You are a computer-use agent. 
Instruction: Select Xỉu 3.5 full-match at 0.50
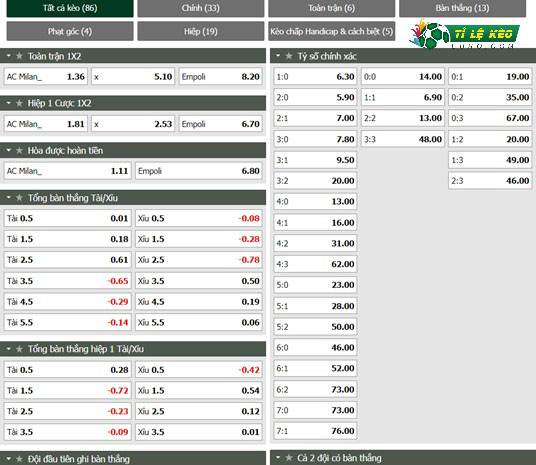click(199, 281)
